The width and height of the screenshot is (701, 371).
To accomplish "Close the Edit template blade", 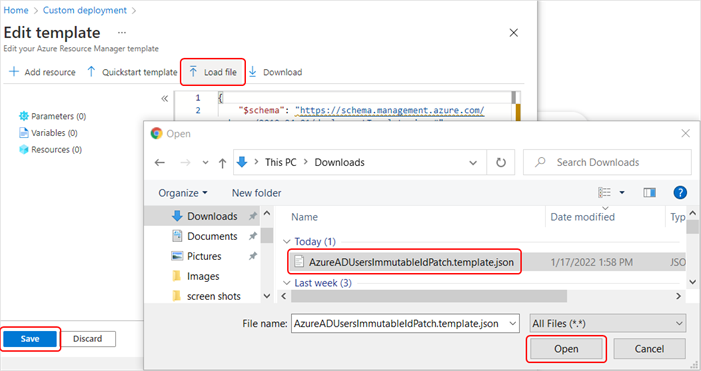I will coord(514,33).
